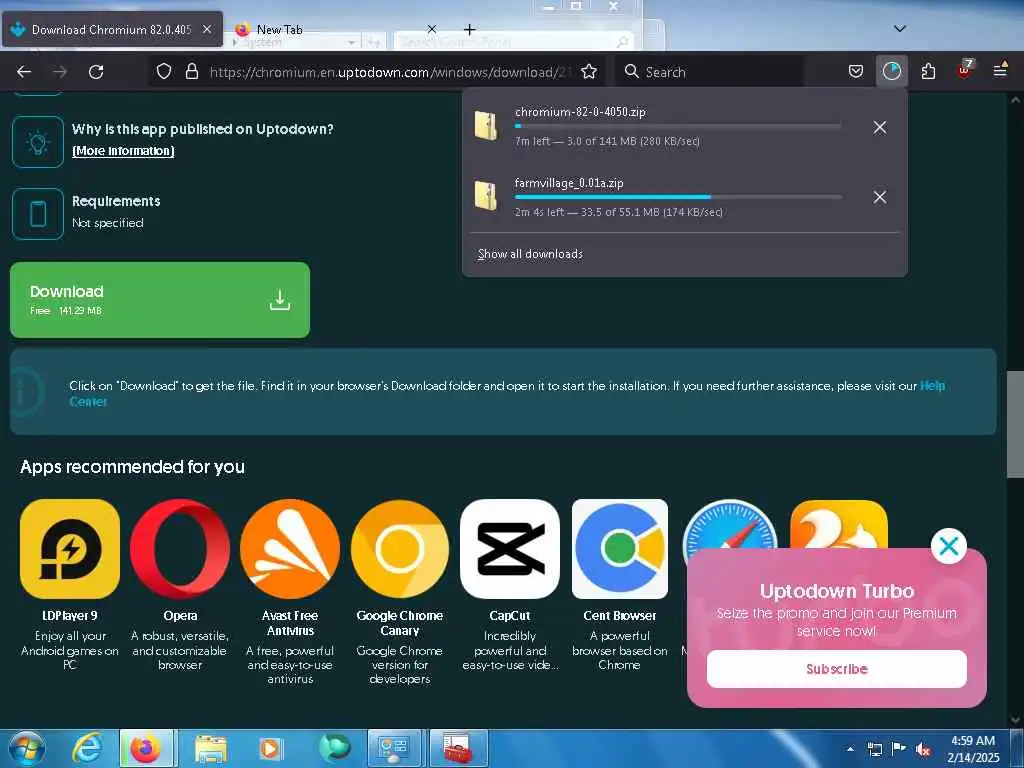Viewport: 1024px width, 768px height.
Task: Open the uBlock Origin extension icon
Action: pyautogui.click(x=965, y=70)
